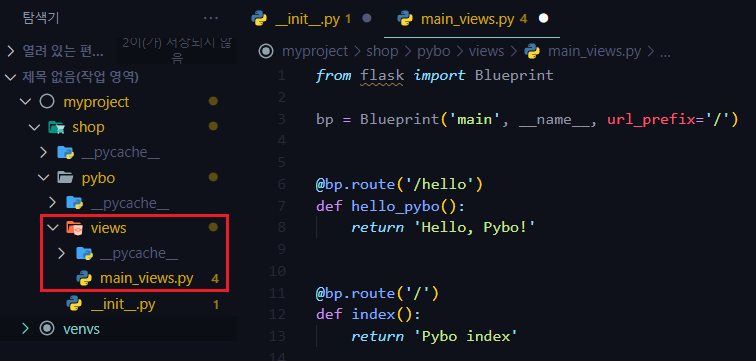Close unsaved __init__.py tab via its dot
Viewport: 756px width, 361px height.
367,19
